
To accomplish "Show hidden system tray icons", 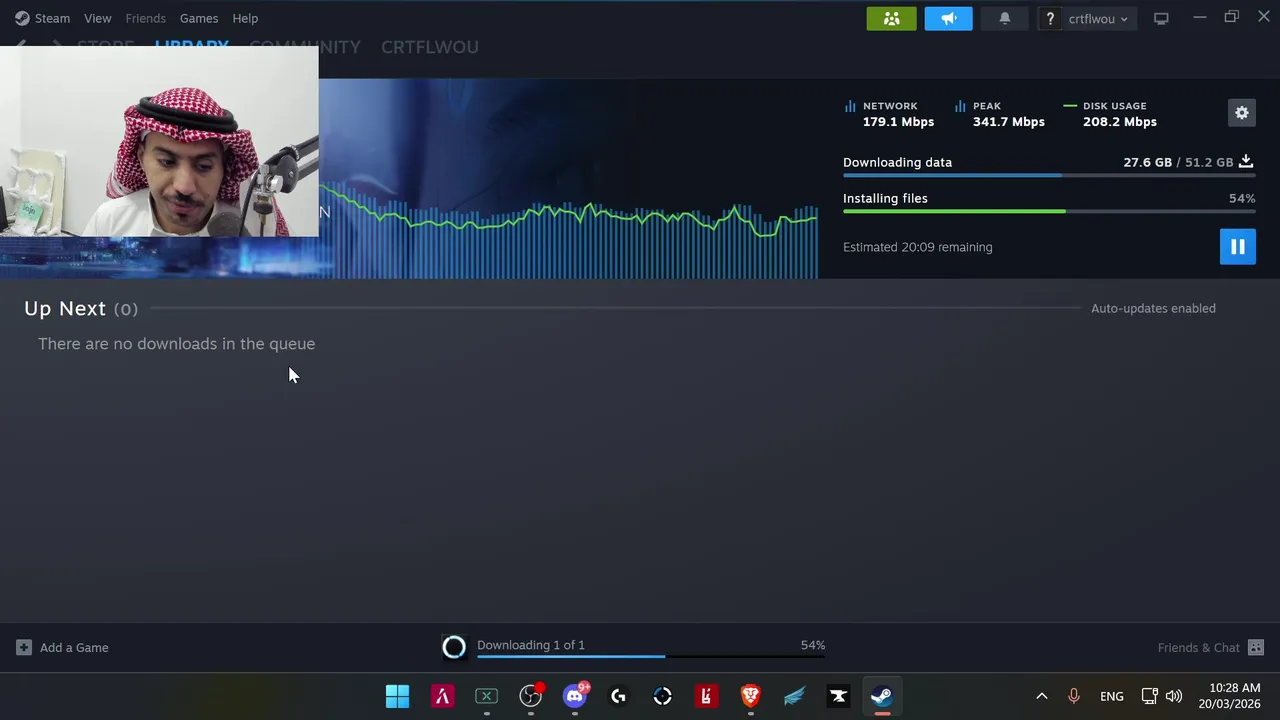I will (x=1041, y=696).
